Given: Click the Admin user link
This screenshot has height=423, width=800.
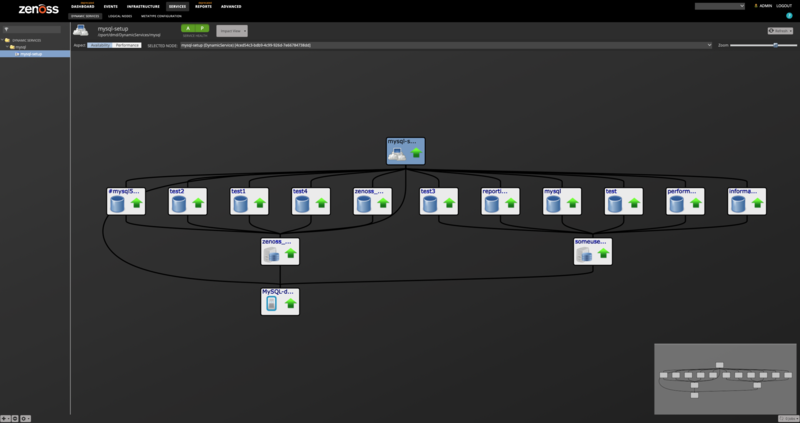Looking at the screenshot, I should tap(766, 6).
